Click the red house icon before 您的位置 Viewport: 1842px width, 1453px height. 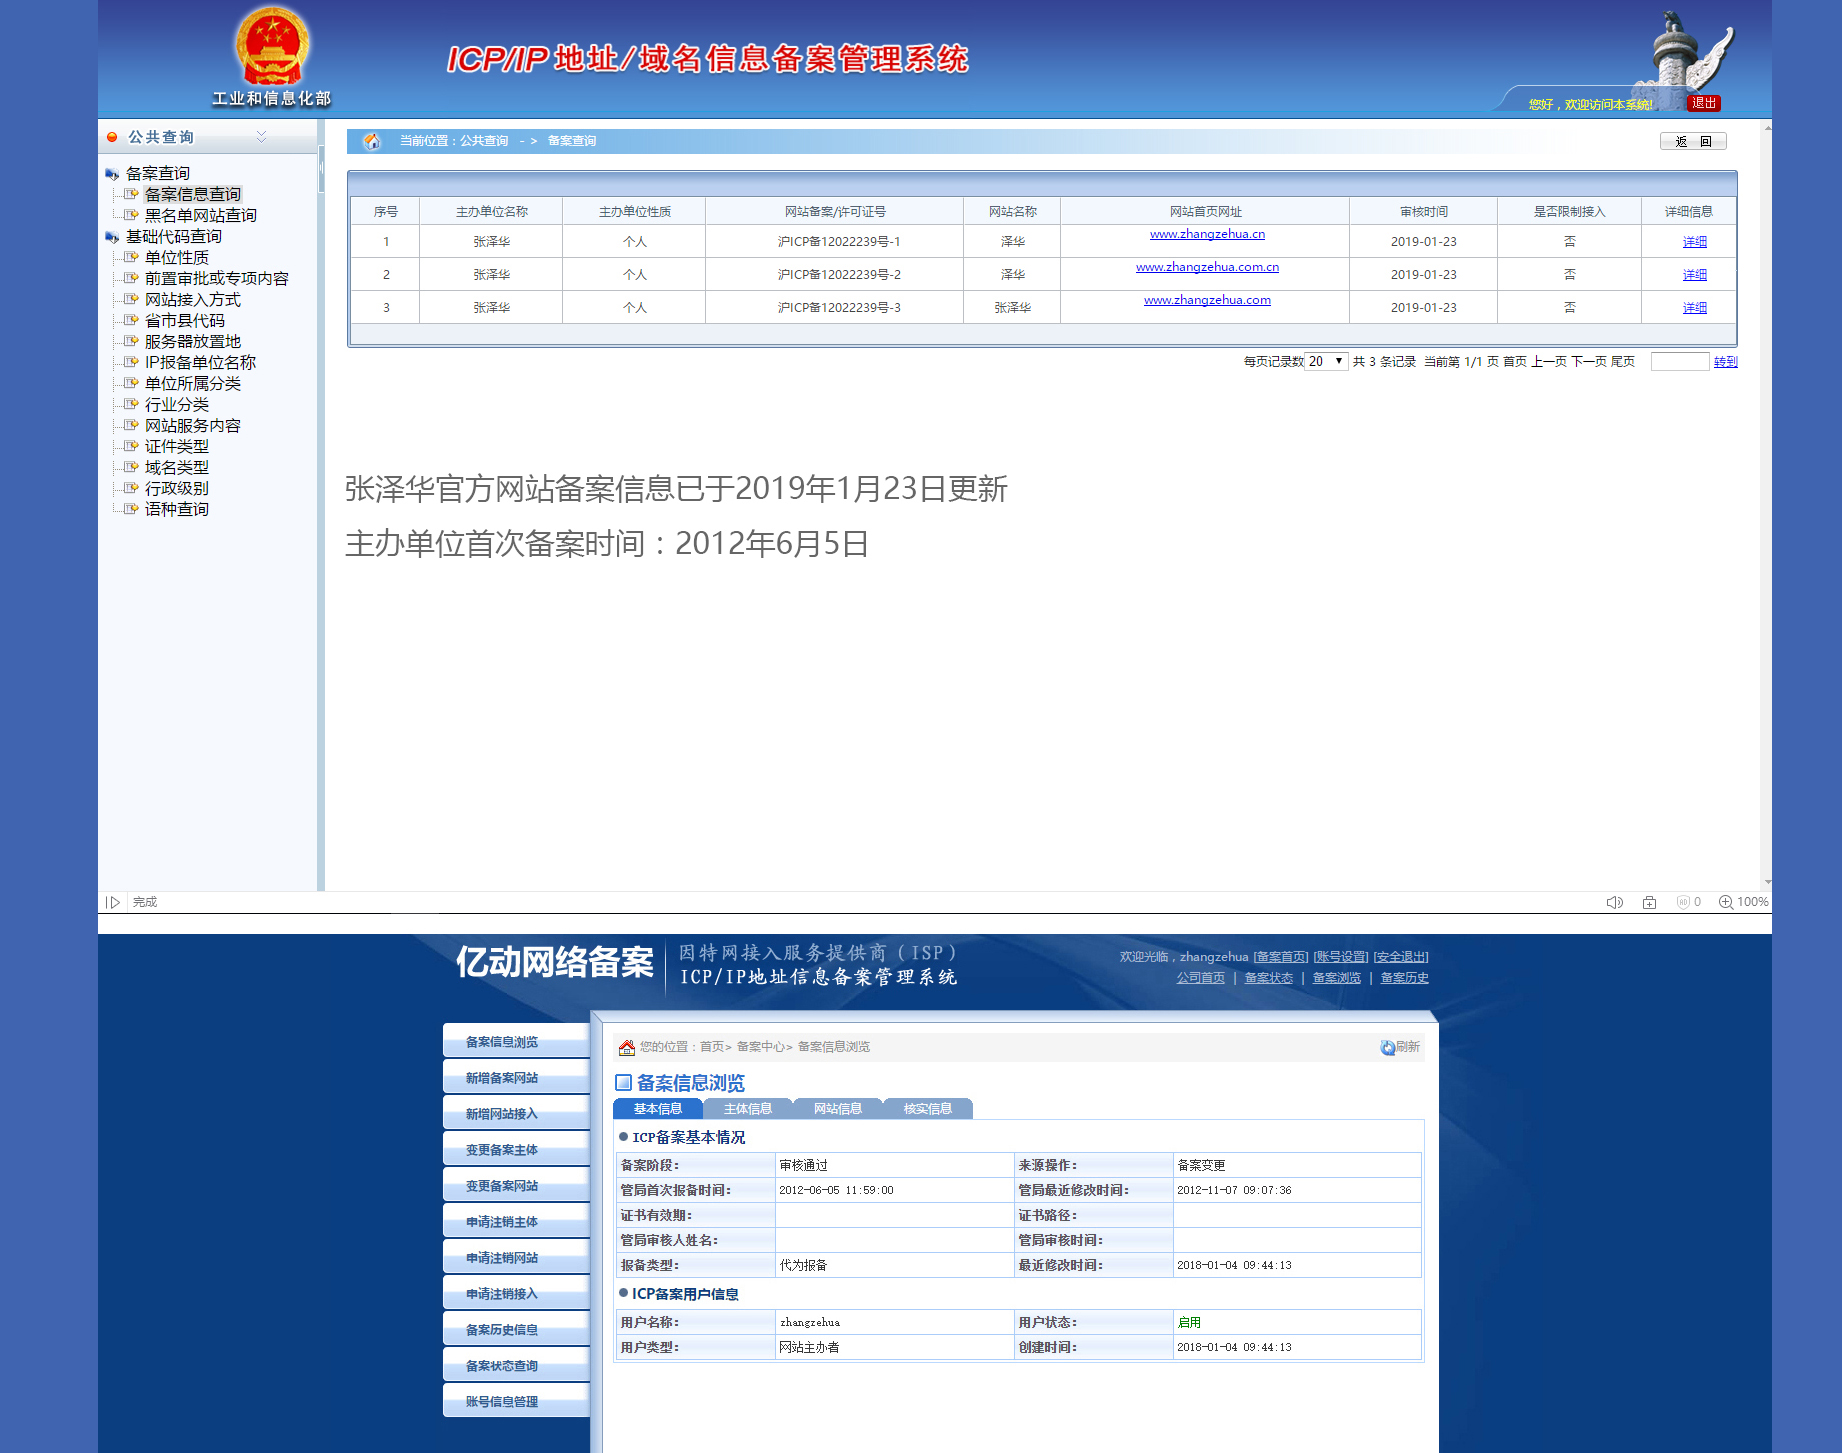(x=627, y=1047)
